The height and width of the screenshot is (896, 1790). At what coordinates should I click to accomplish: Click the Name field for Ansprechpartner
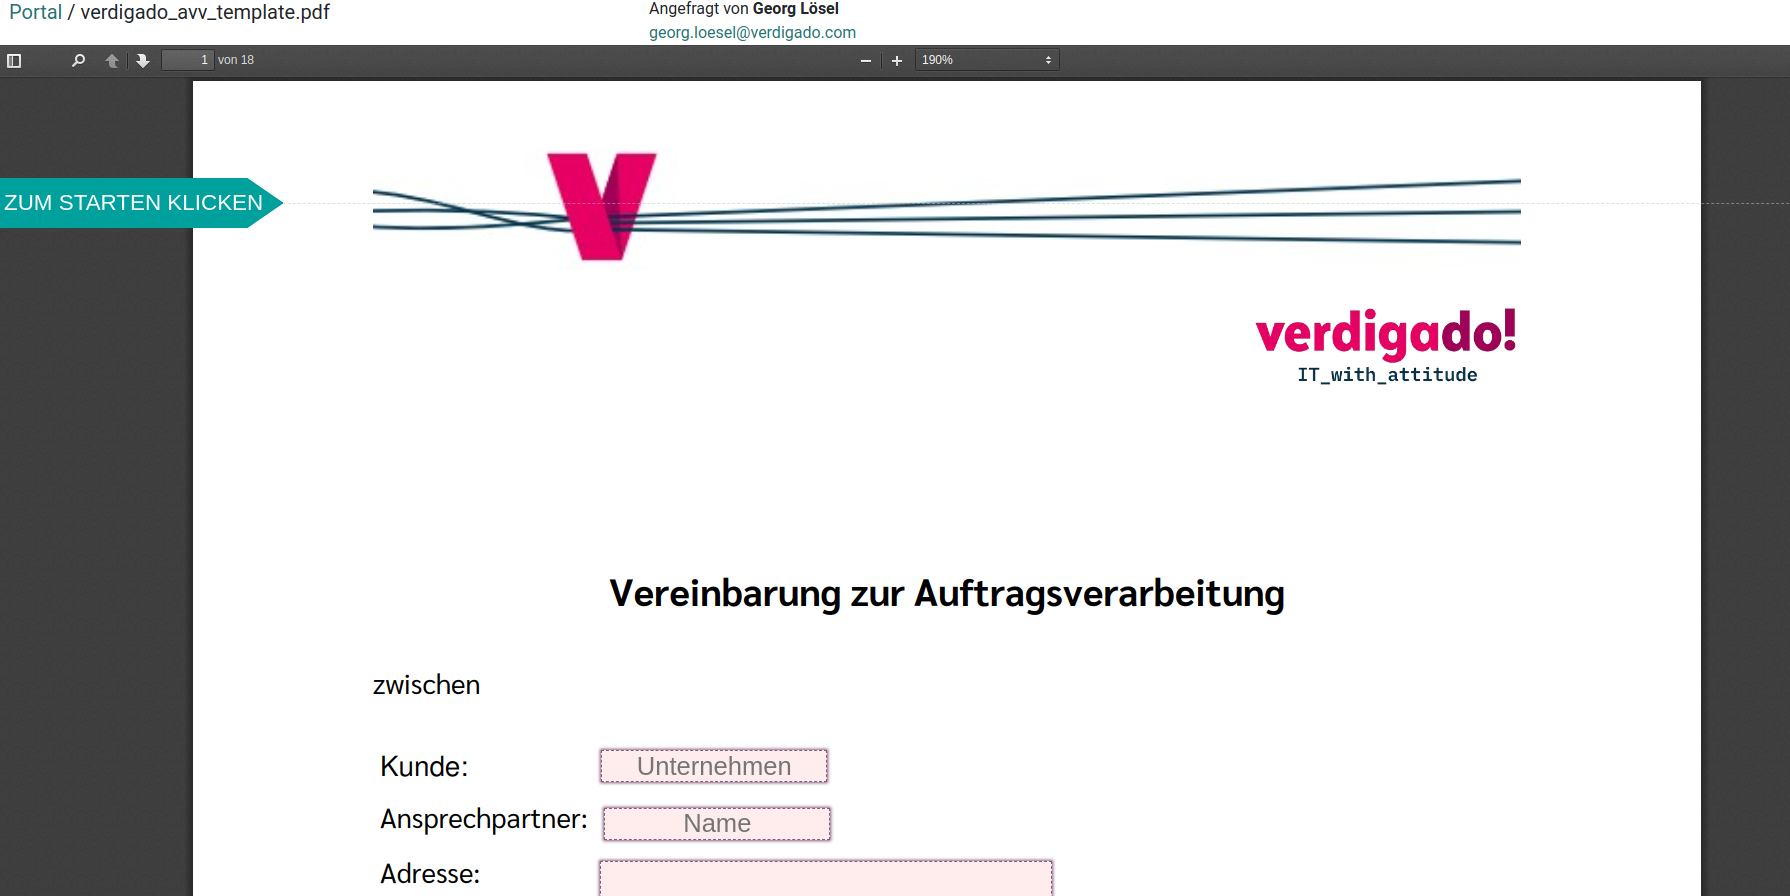coord(717,823)
